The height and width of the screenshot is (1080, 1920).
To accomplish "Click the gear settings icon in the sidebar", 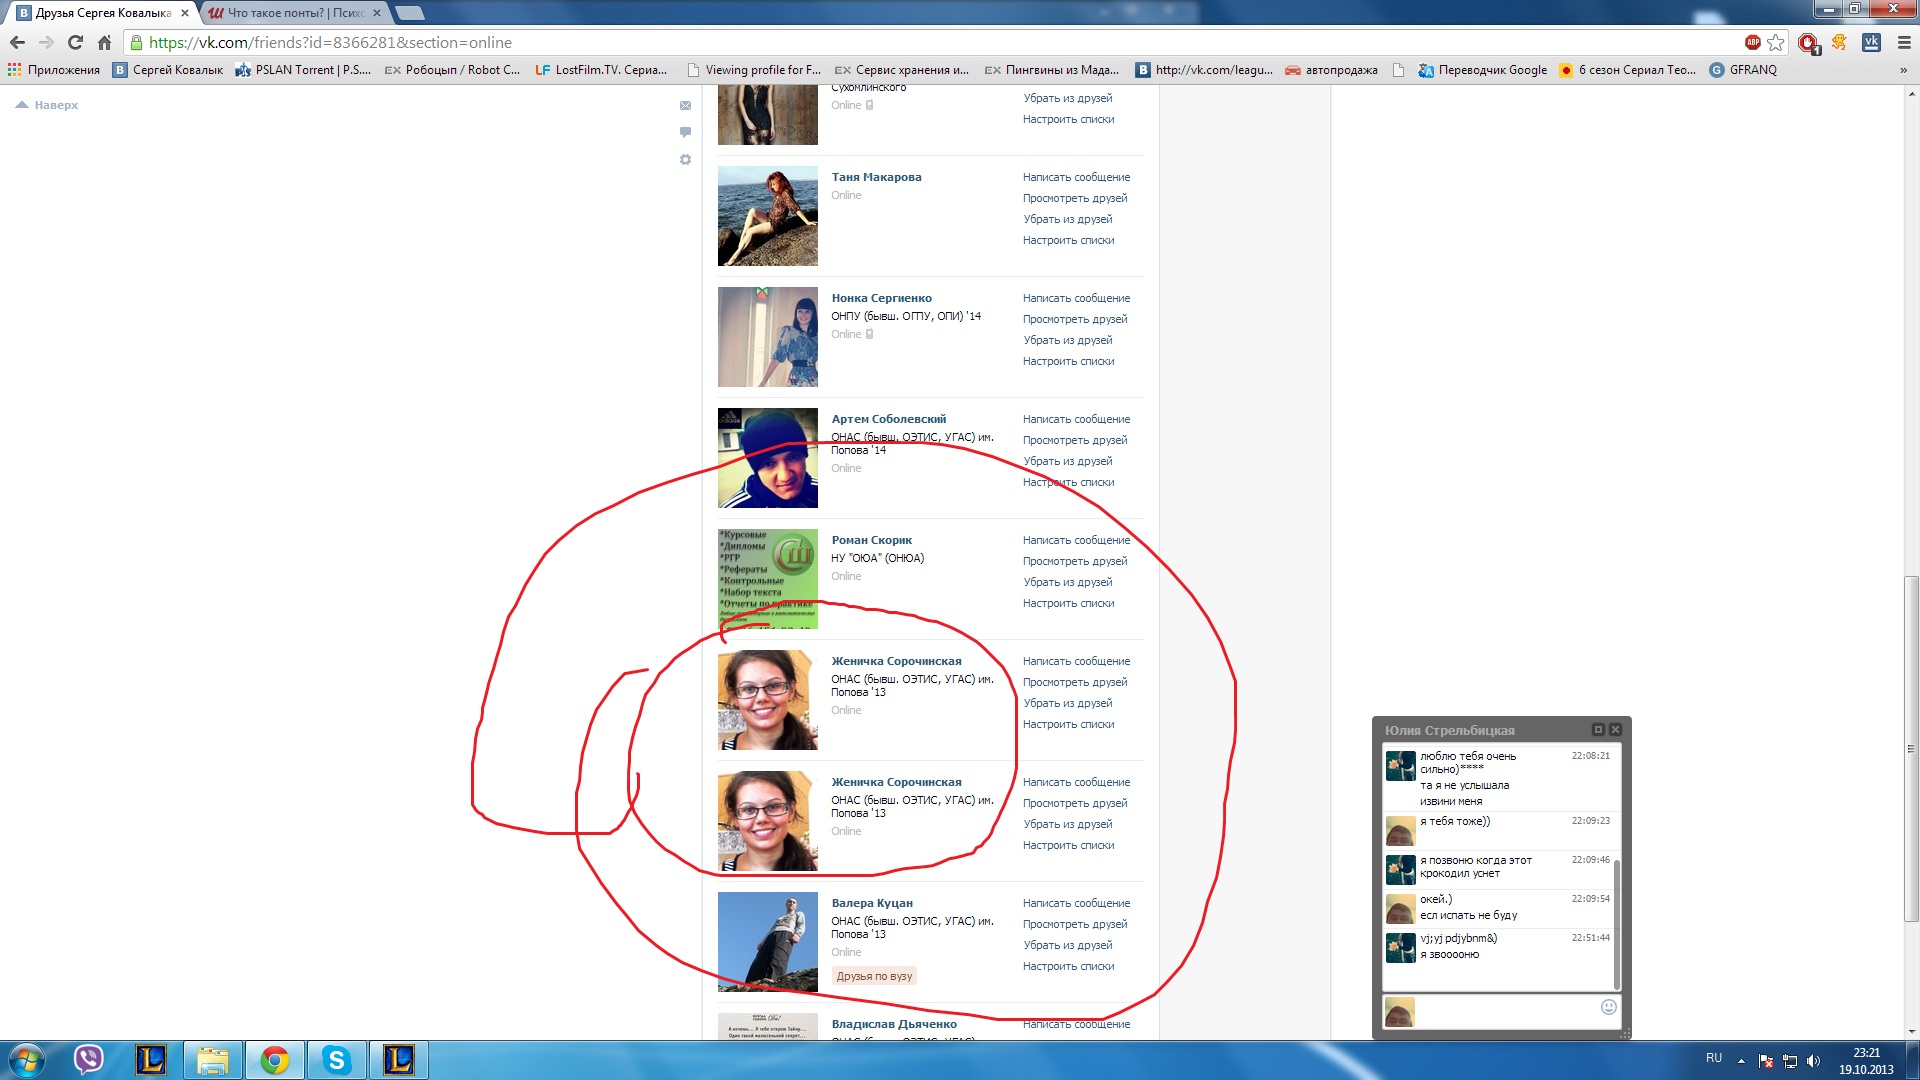I will click(x=685, y=159).
